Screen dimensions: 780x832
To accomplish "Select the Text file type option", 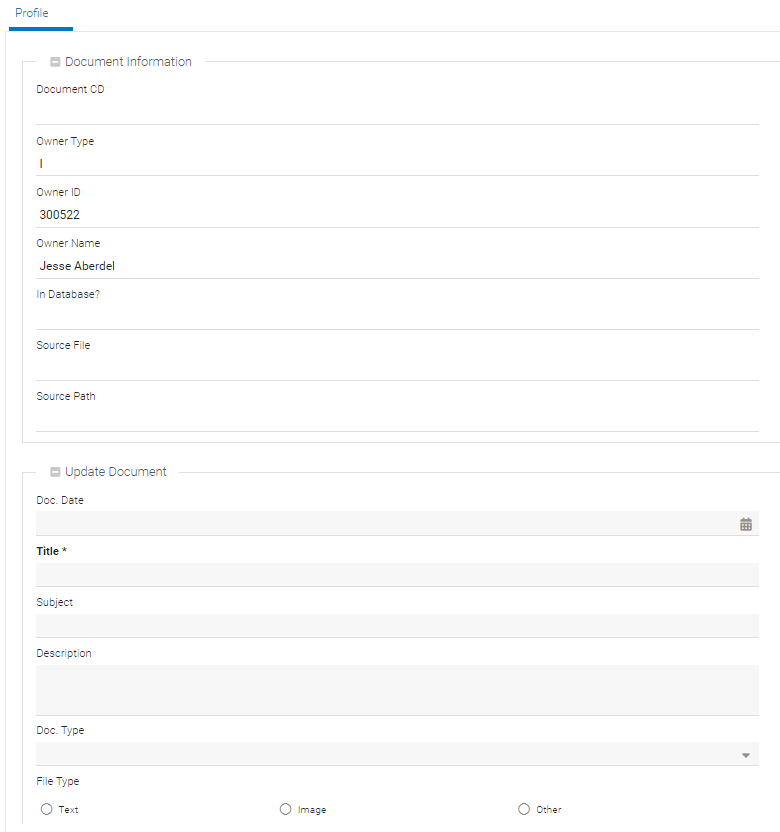I will point(47,809).
